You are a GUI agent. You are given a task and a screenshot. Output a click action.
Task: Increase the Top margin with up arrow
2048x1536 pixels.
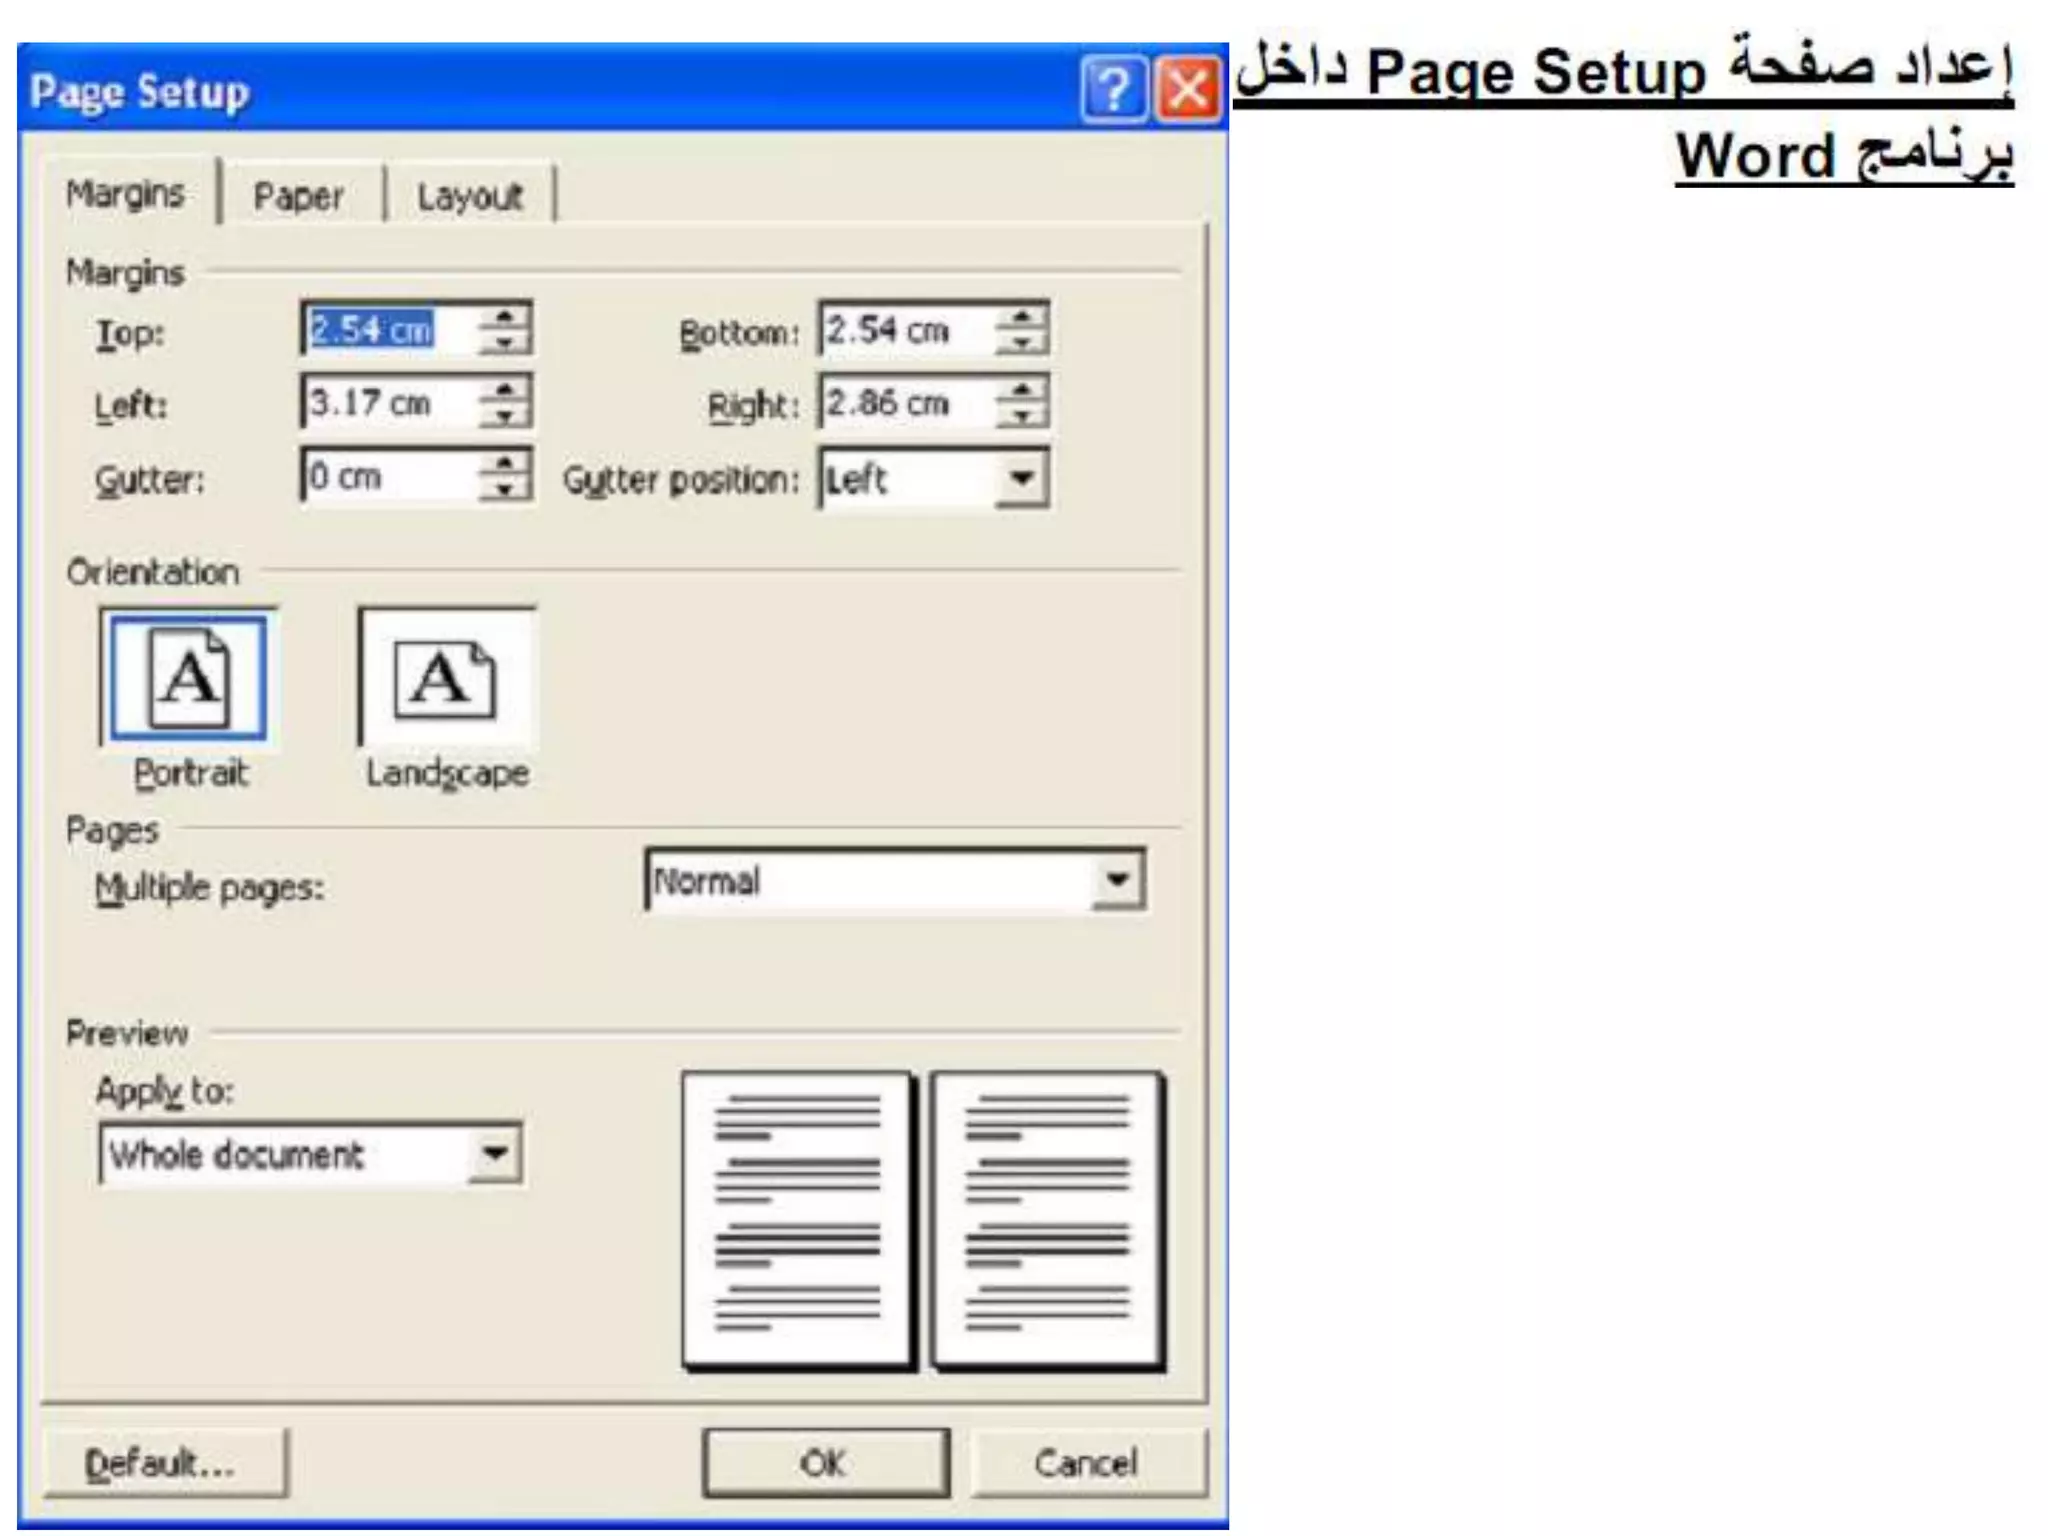coord(505,317)
